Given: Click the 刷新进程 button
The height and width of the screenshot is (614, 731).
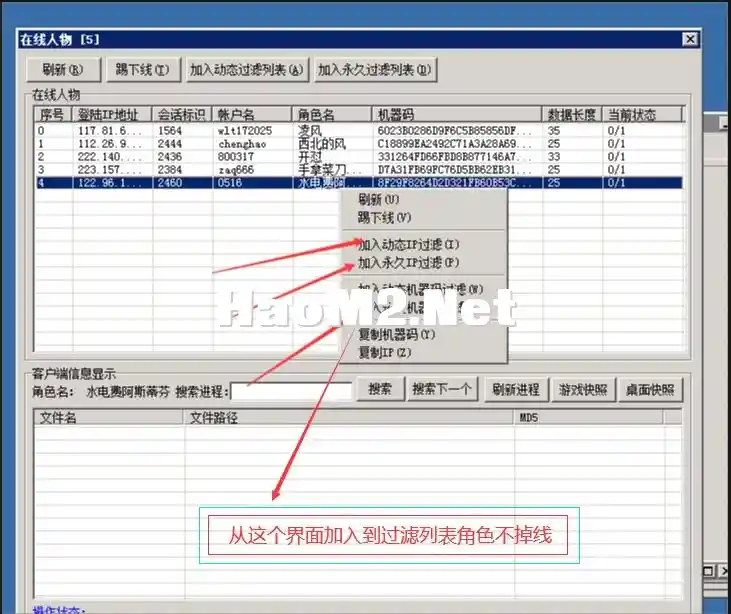Looking at the screenshot, I should pyautogui.click(x=516, y=389).
